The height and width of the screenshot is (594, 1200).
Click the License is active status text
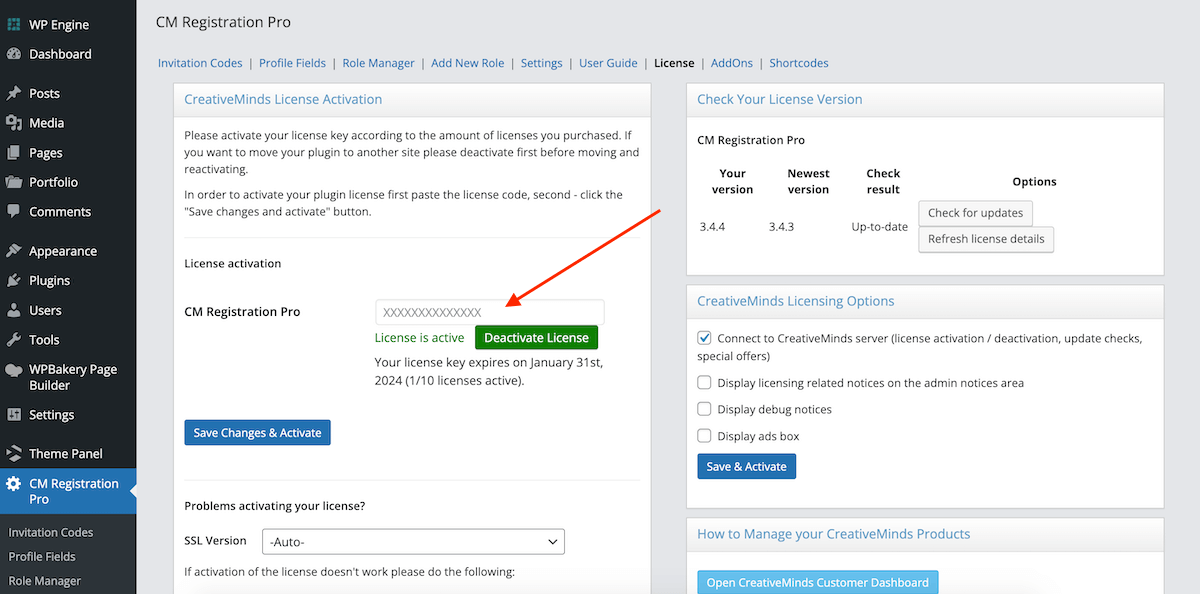click(420, 338)
